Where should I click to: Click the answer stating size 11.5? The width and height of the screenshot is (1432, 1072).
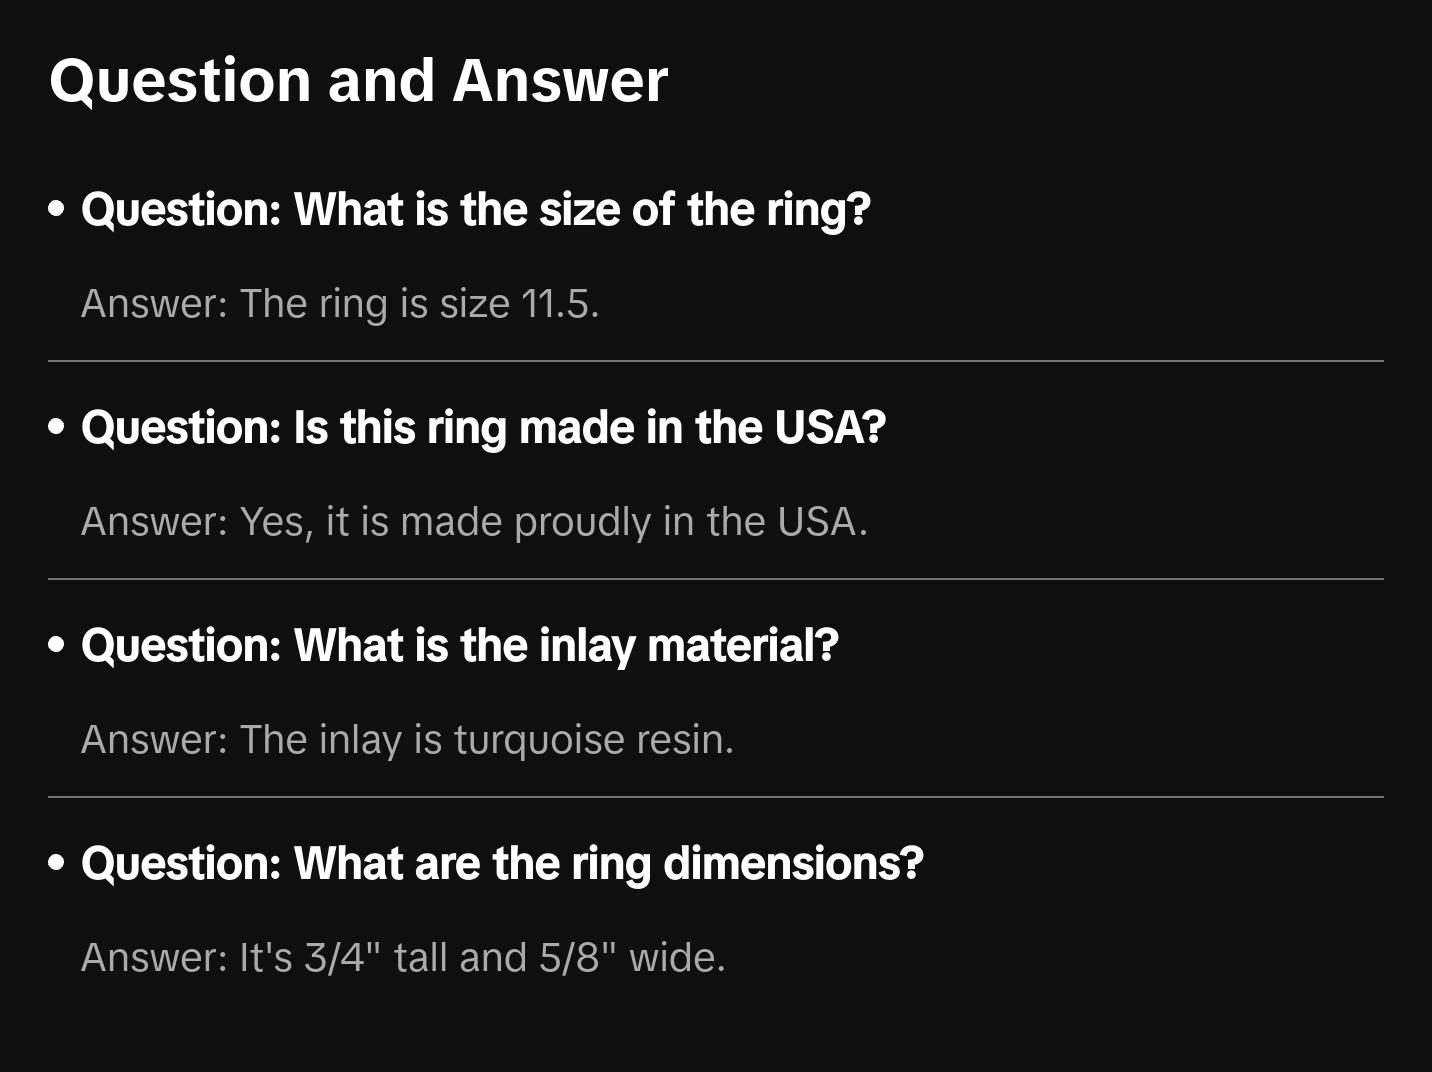[340, 303]
